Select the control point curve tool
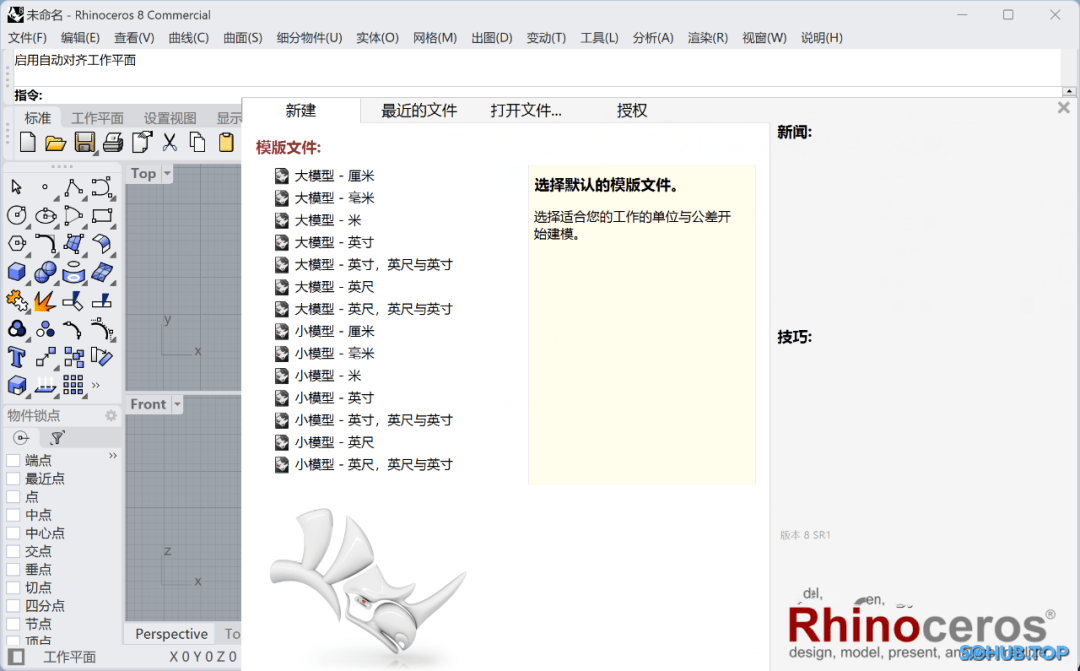1080x671 pixels. coord(101,187)
